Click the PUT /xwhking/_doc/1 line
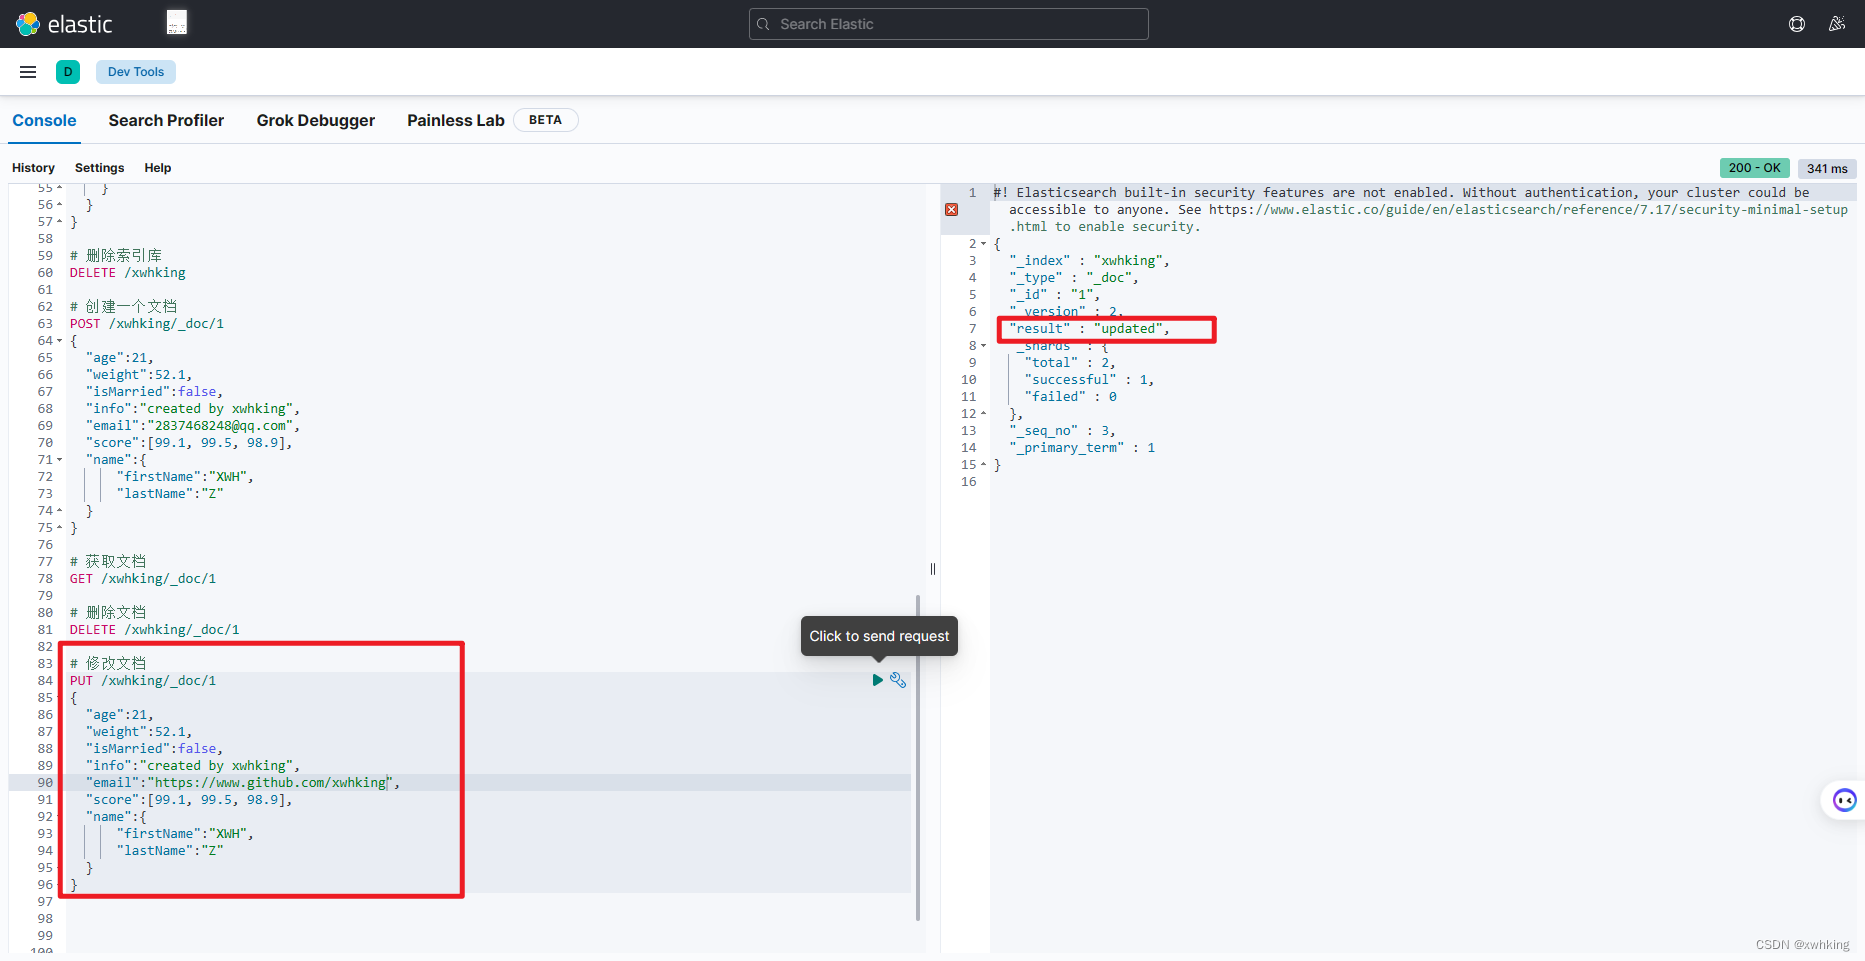 [143, 681]
